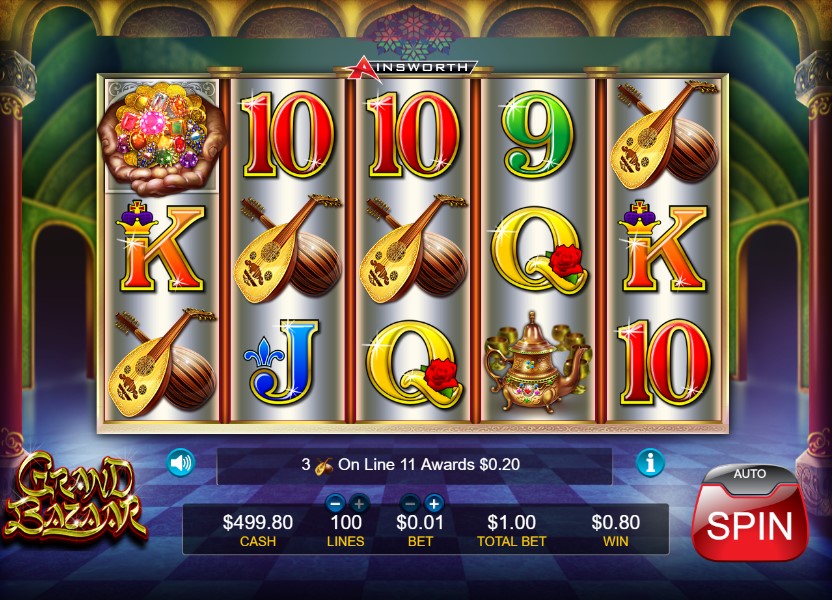Click the Ainsworth logo banner
Image resolution: width=832 pixels, height=600 pixels.
pos(411,68)
